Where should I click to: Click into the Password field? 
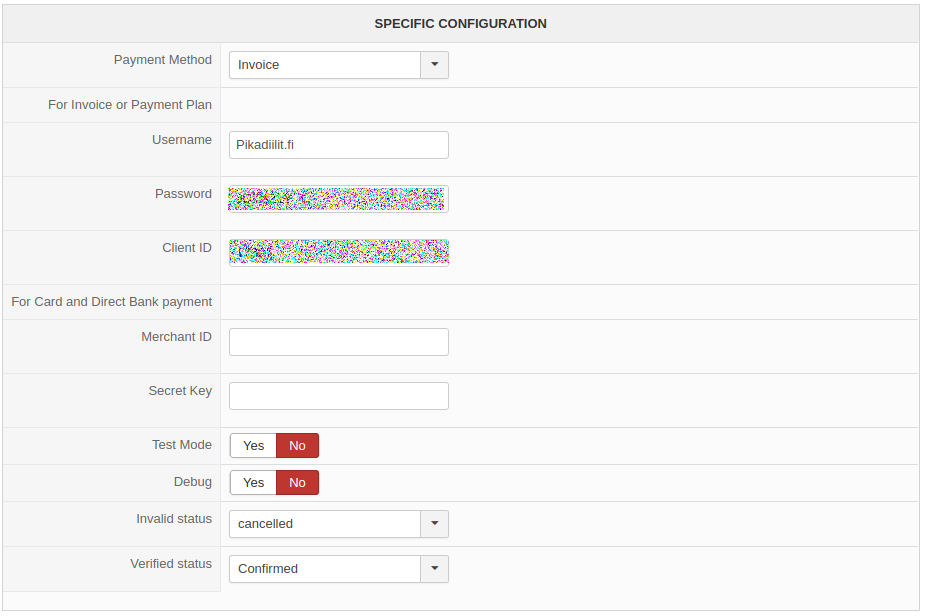339,199
